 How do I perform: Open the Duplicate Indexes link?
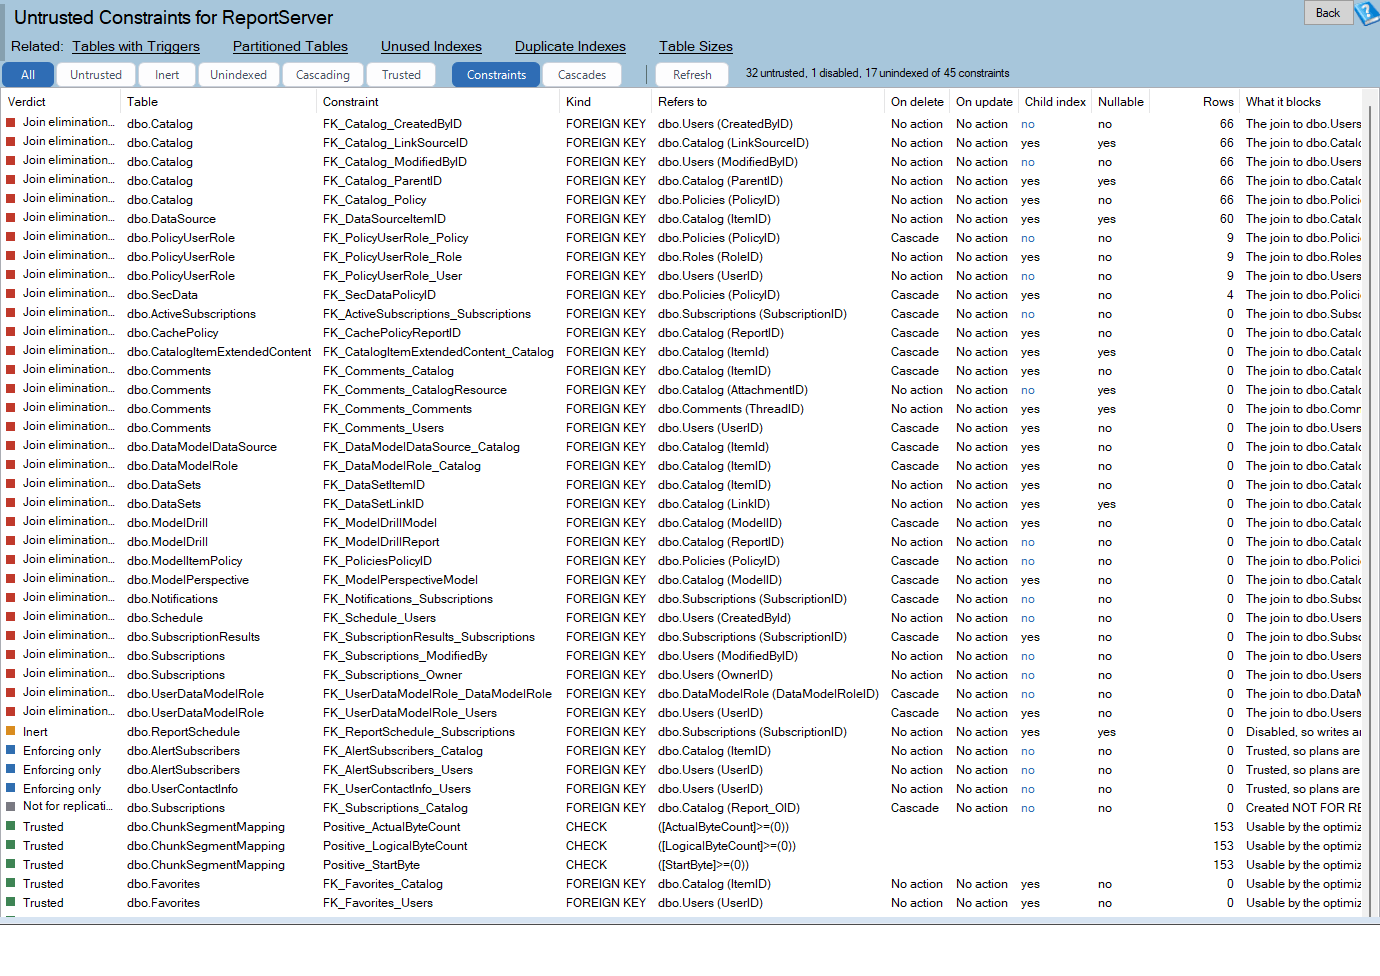[570, 46]
